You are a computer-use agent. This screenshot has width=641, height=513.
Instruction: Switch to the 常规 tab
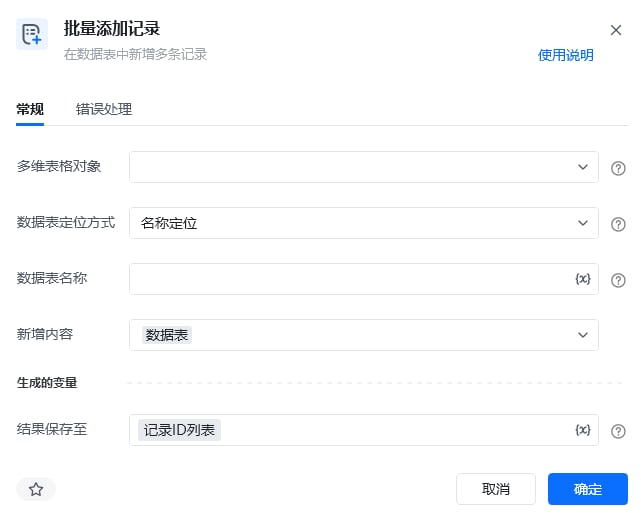pyautogui.click(x=30, y=109)
